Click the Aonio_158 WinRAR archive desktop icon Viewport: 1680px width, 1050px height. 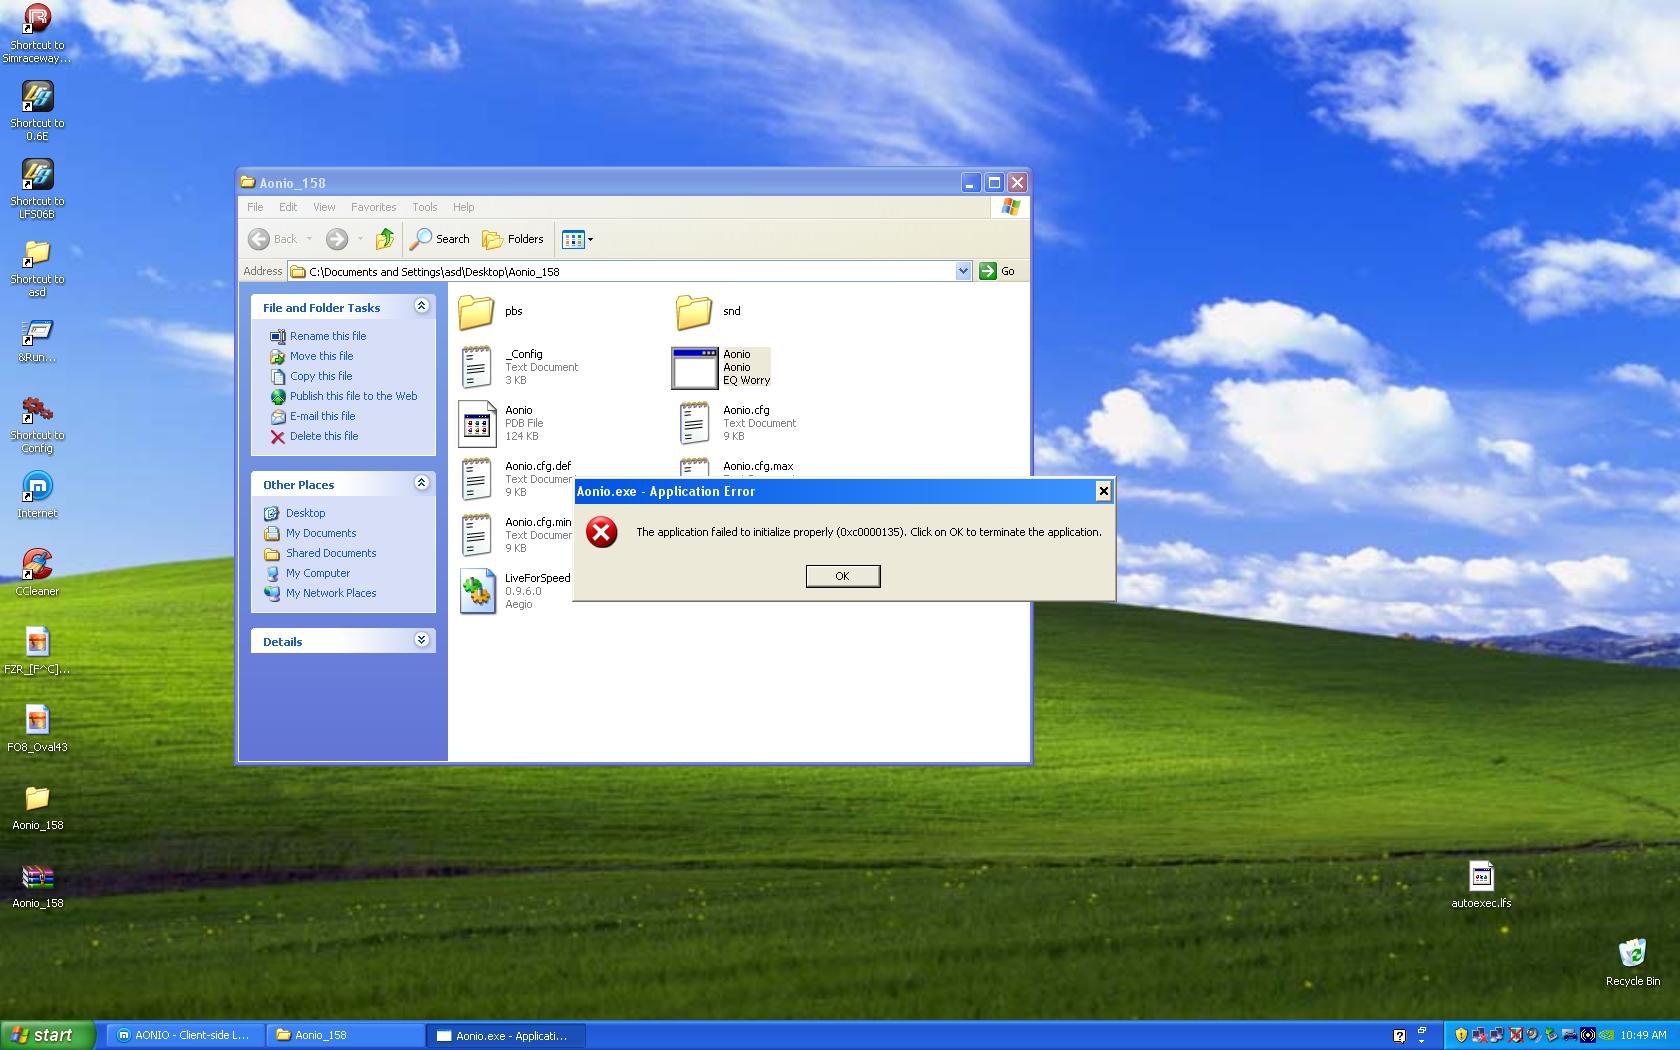click(37, 884)
